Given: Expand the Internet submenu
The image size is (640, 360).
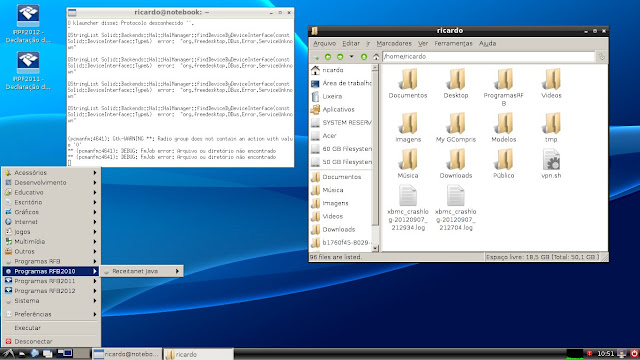Looking at the screenshot, I should [x=51, y=222].
